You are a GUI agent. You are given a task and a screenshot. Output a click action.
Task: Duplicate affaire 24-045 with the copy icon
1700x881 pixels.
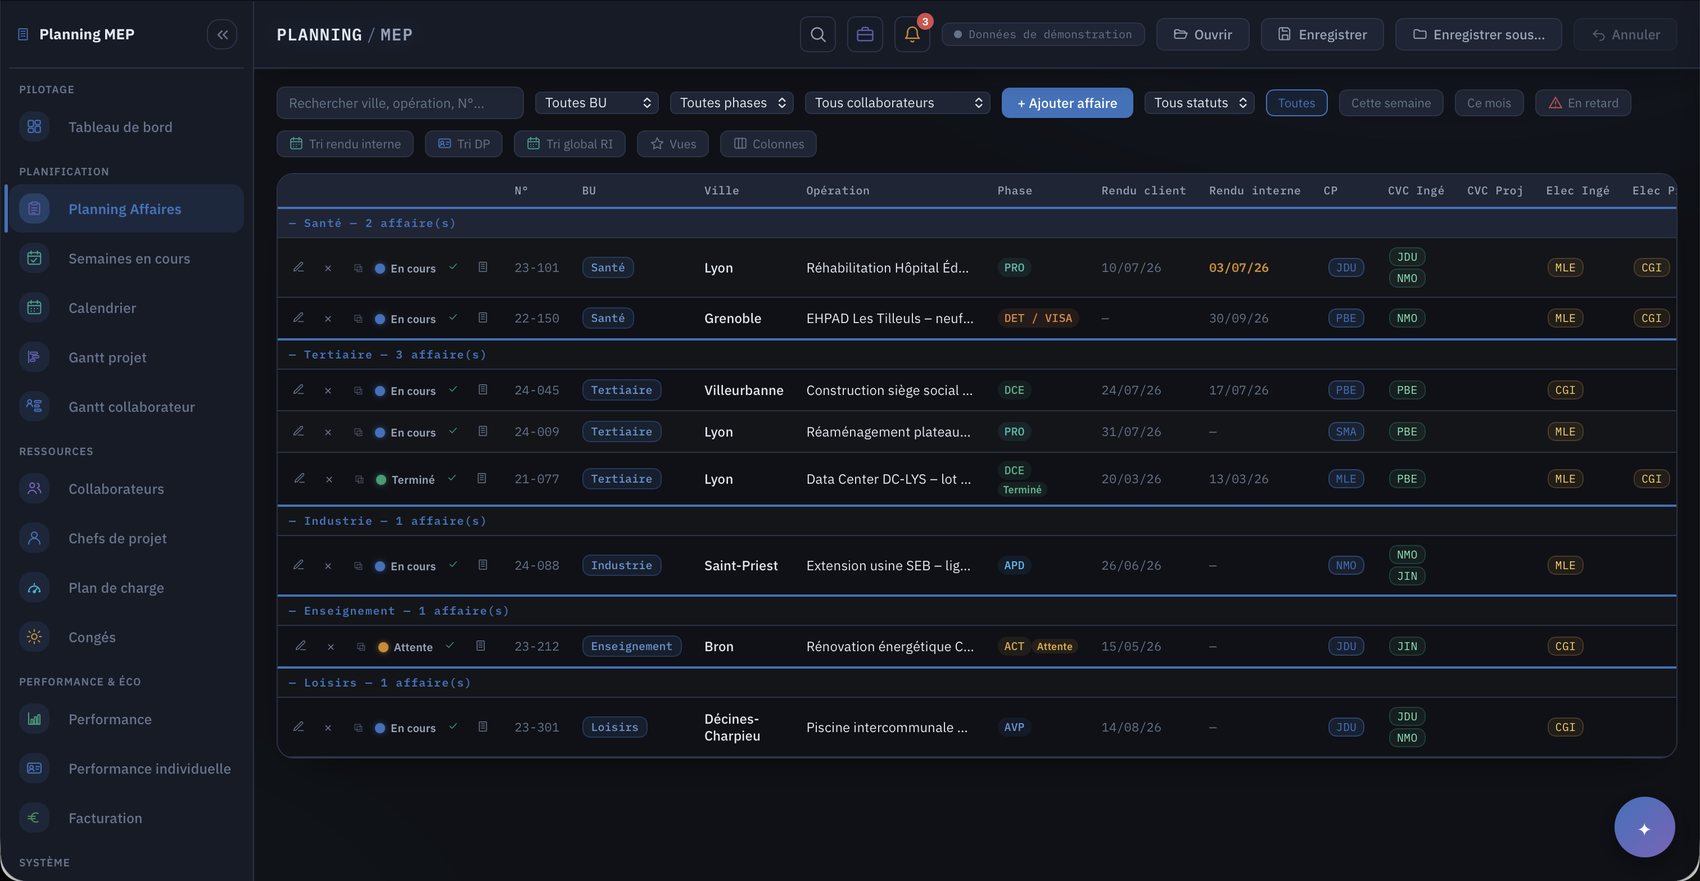[x=358, y=391]
